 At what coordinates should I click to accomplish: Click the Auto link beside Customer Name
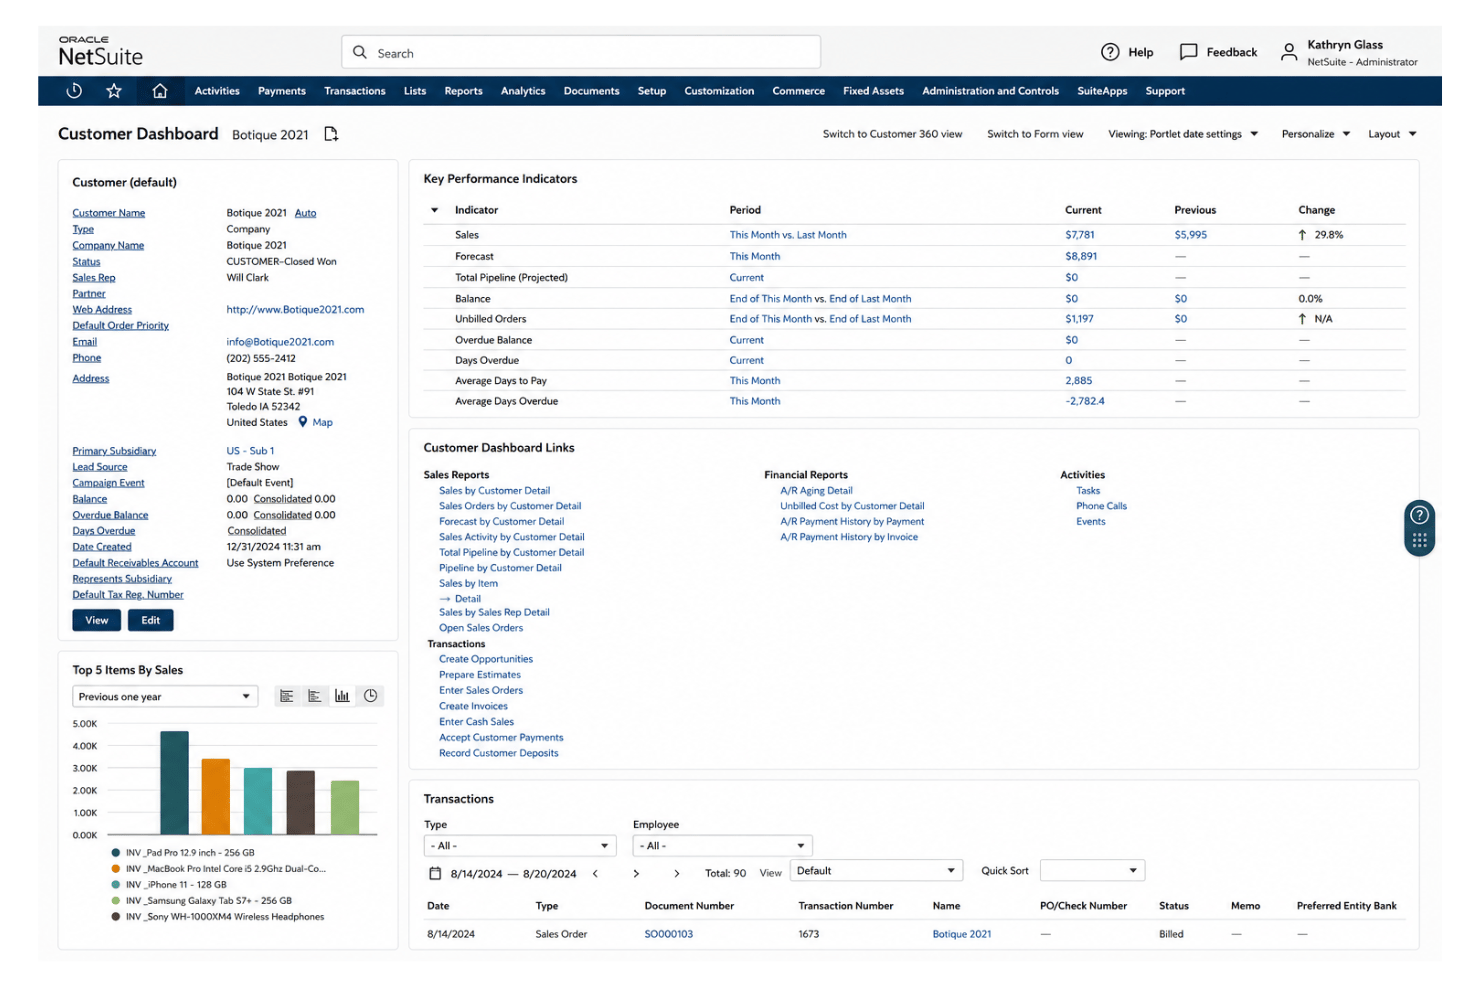tap(305, 213)
